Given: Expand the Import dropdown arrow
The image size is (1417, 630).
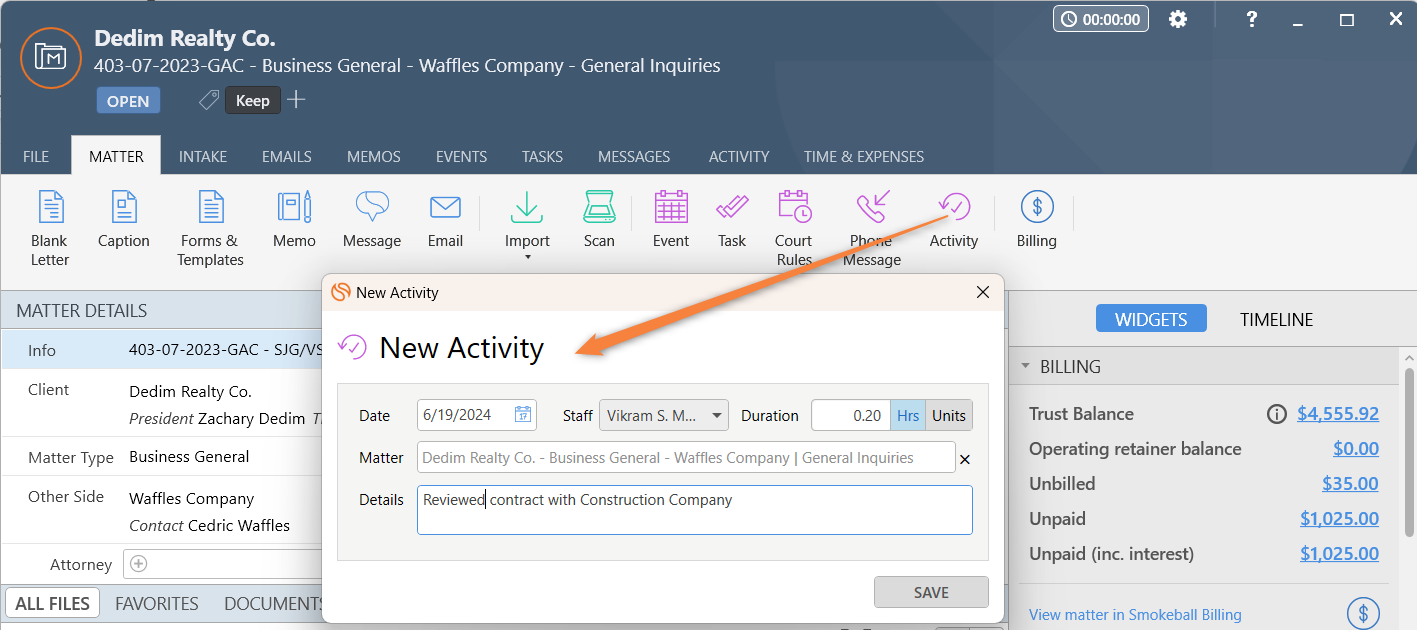Looking at the screenshot, I should click(527, 258).
